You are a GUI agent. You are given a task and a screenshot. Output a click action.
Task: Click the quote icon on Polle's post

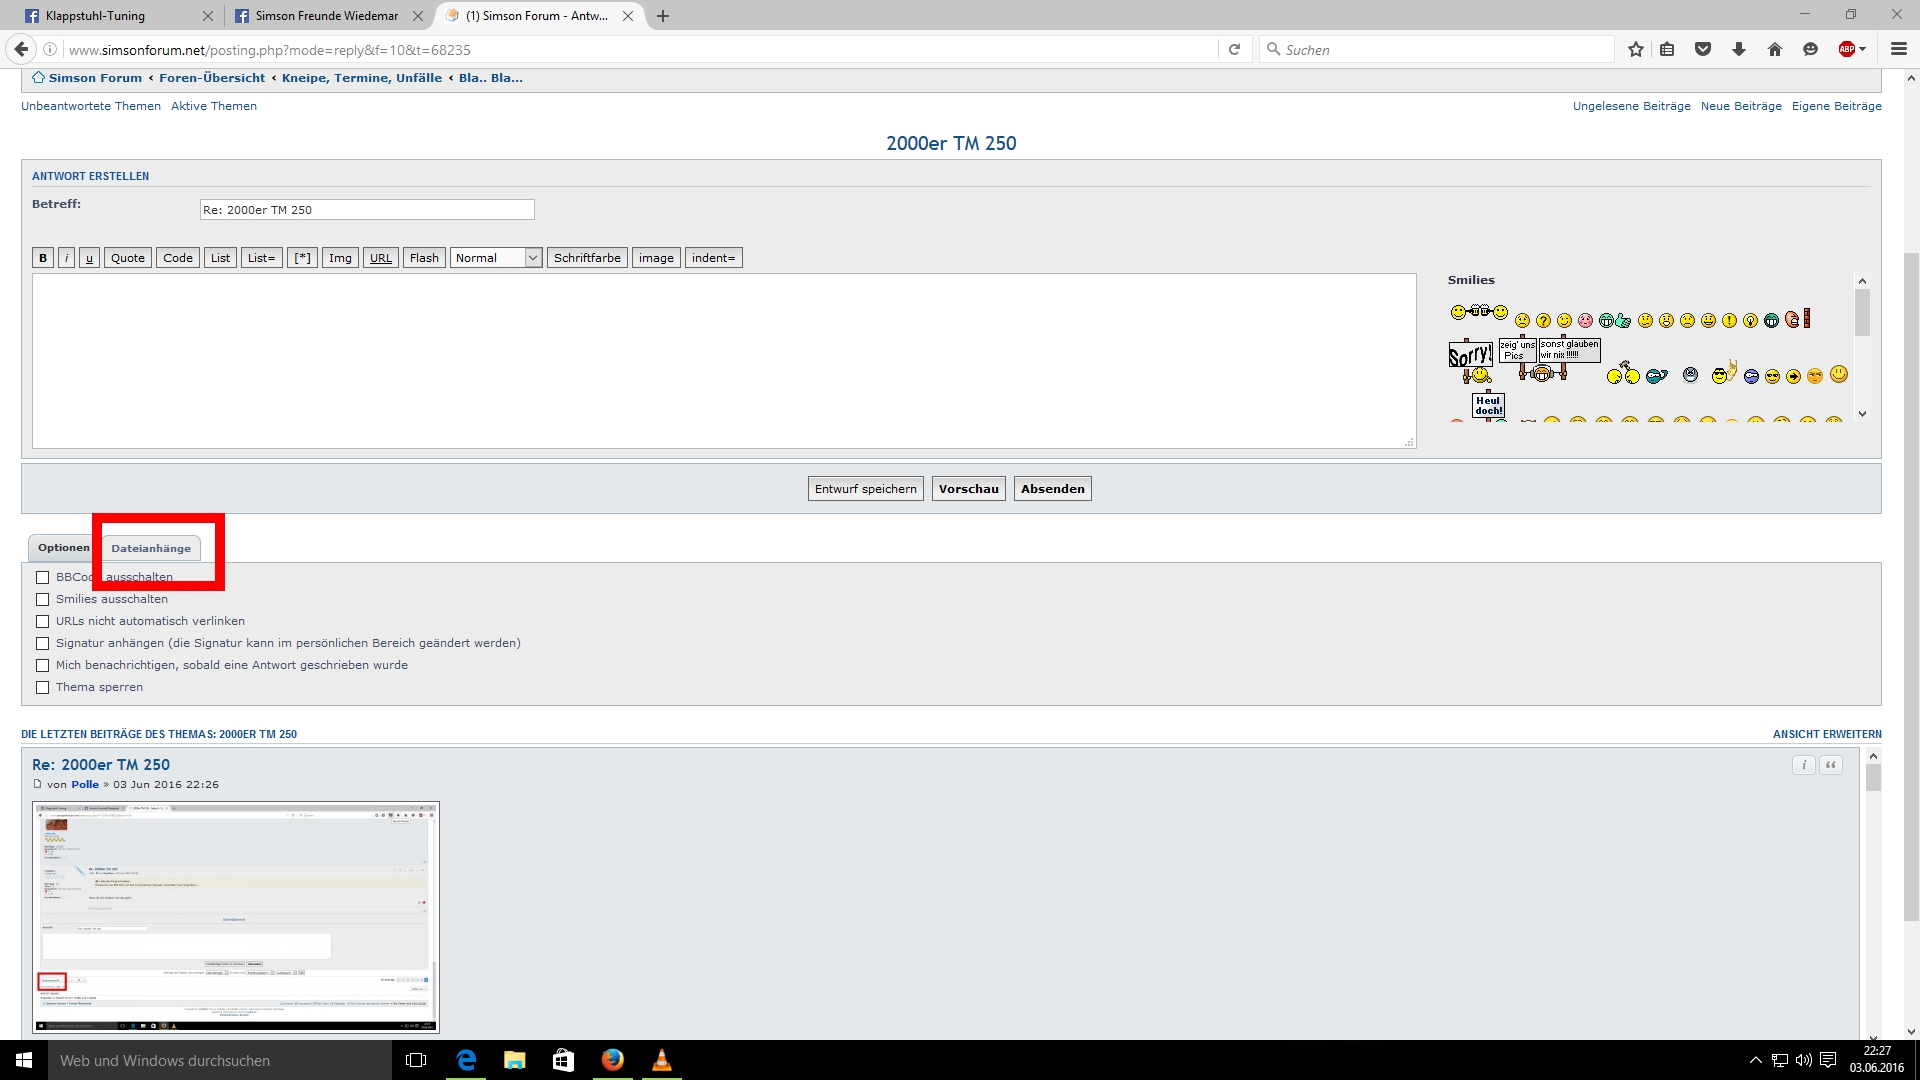(1831, 765)
